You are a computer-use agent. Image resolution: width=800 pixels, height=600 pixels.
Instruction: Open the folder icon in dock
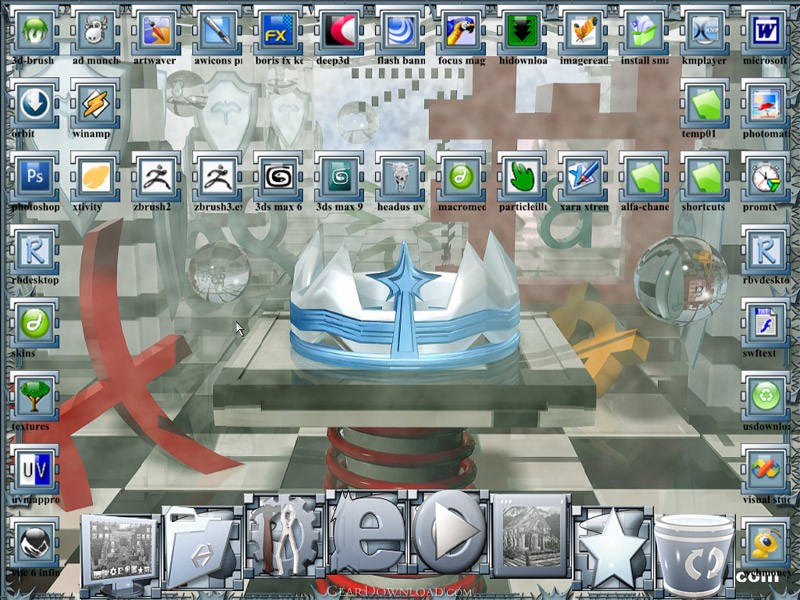[203, 546]
